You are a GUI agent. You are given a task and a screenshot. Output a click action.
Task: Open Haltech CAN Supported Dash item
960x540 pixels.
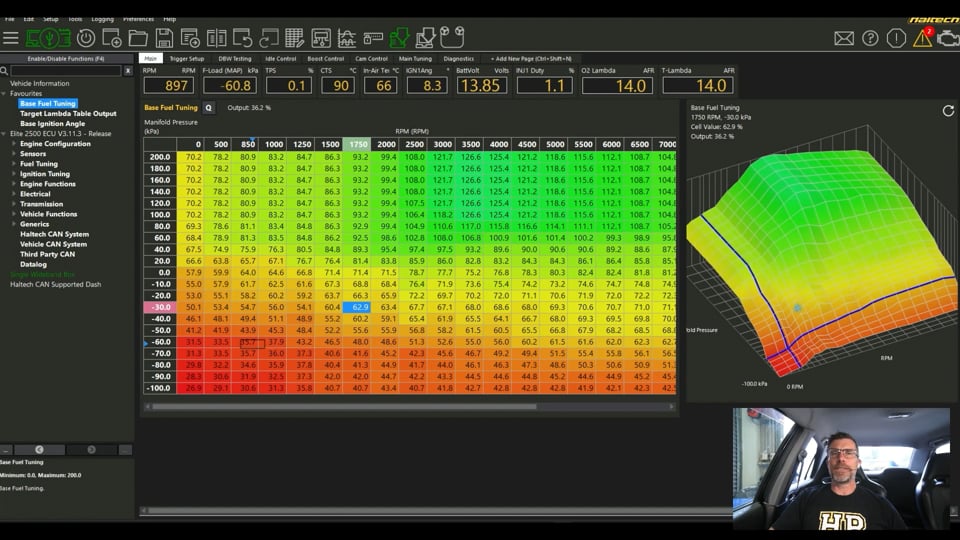click(56, 285)
